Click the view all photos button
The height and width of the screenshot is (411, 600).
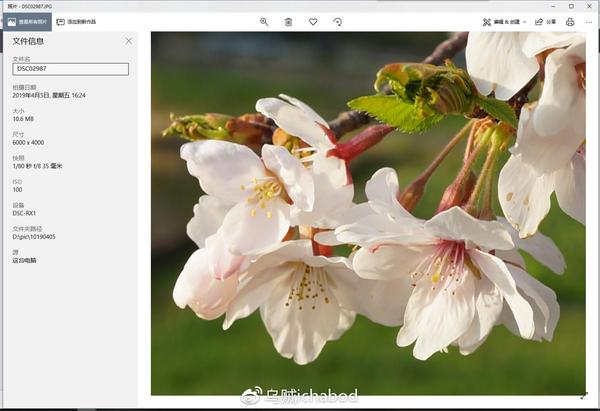coord(27,22)
